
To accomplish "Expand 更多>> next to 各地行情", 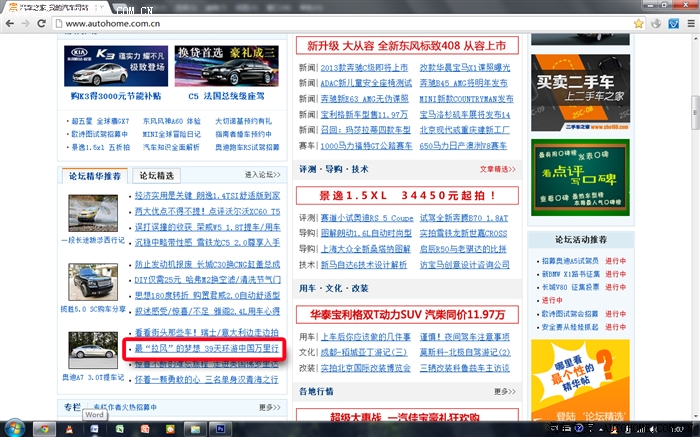I will coord(508,391).
